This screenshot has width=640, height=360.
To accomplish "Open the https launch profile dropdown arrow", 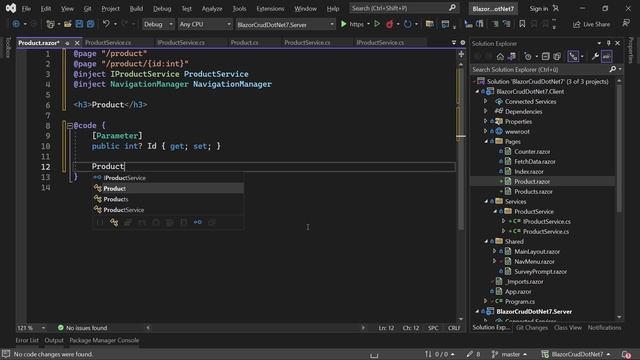I will 369,24.
